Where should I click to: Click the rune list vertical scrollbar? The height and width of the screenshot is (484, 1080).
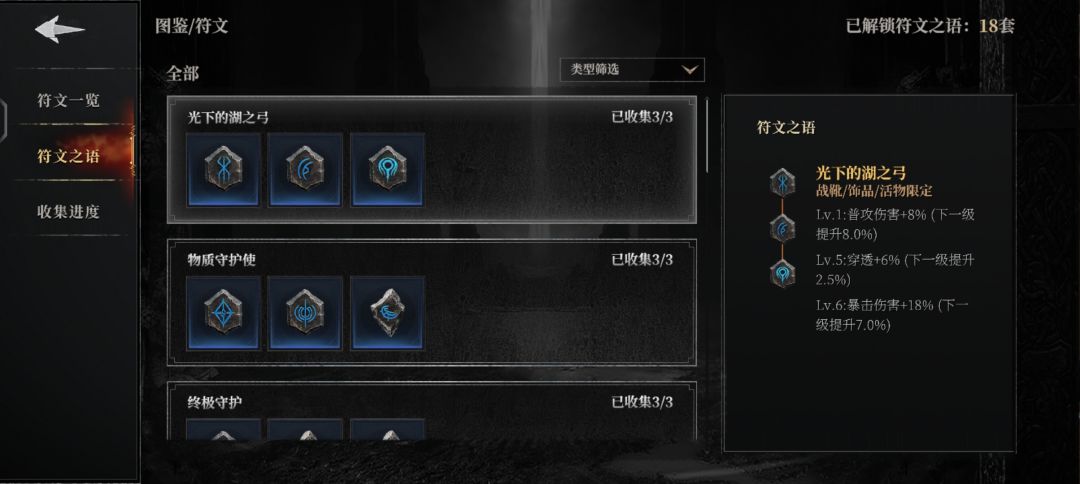point(707,134)
